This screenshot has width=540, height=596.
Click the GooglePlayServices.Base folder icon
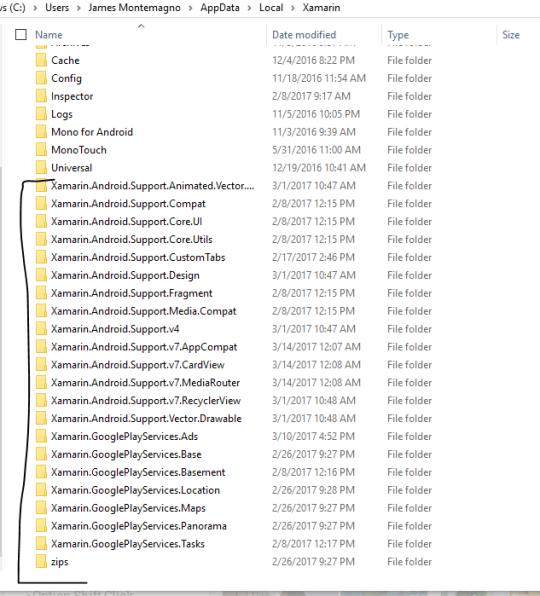(x=41, y=454)
